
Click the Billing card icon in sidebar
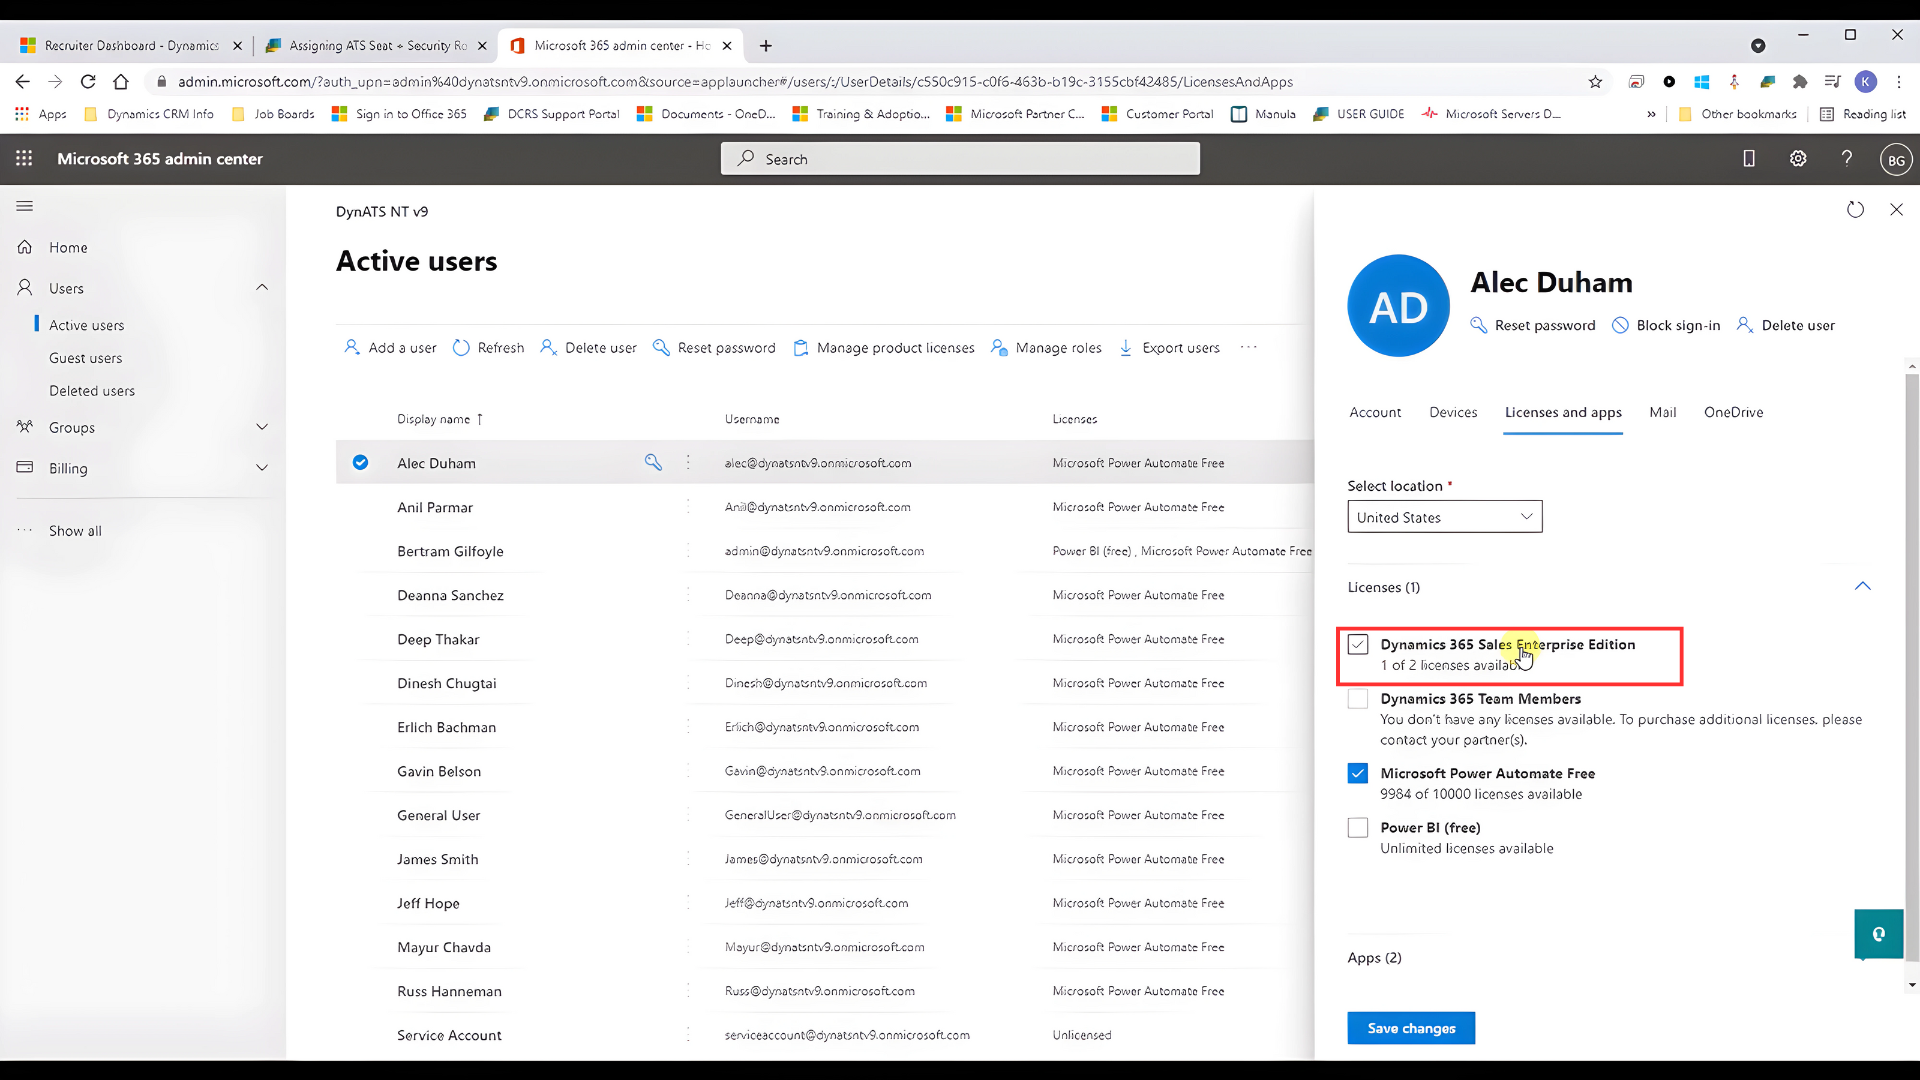tap(25, 467)
